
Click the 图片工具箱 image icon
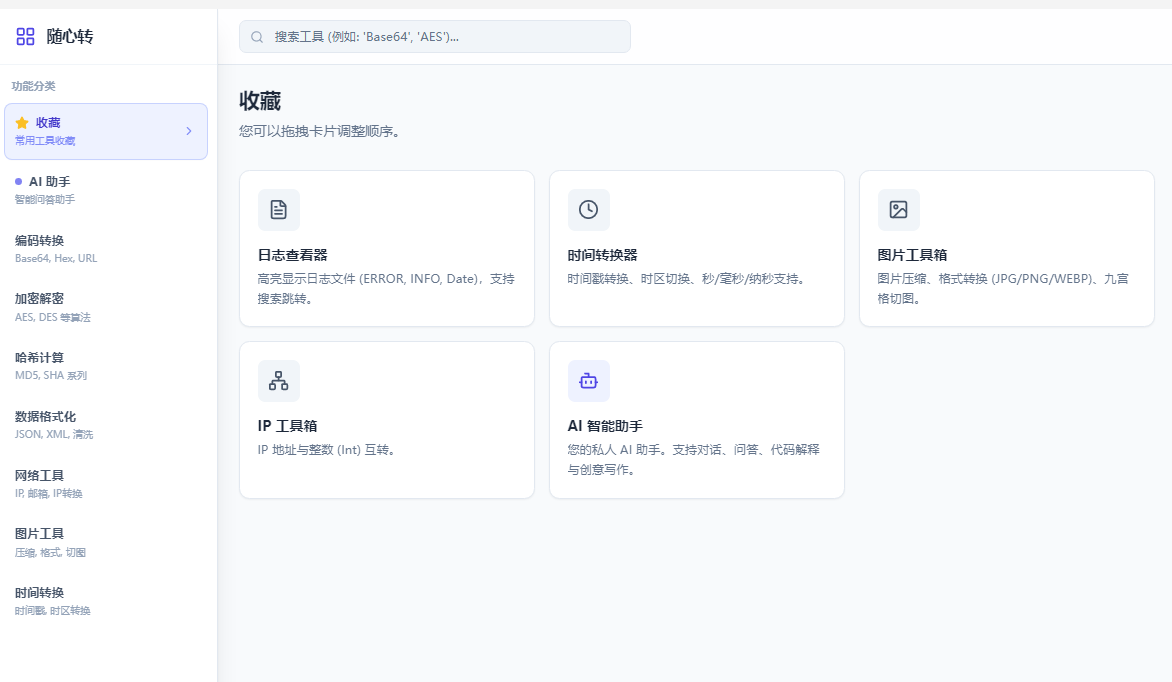(x=898, y=210)
